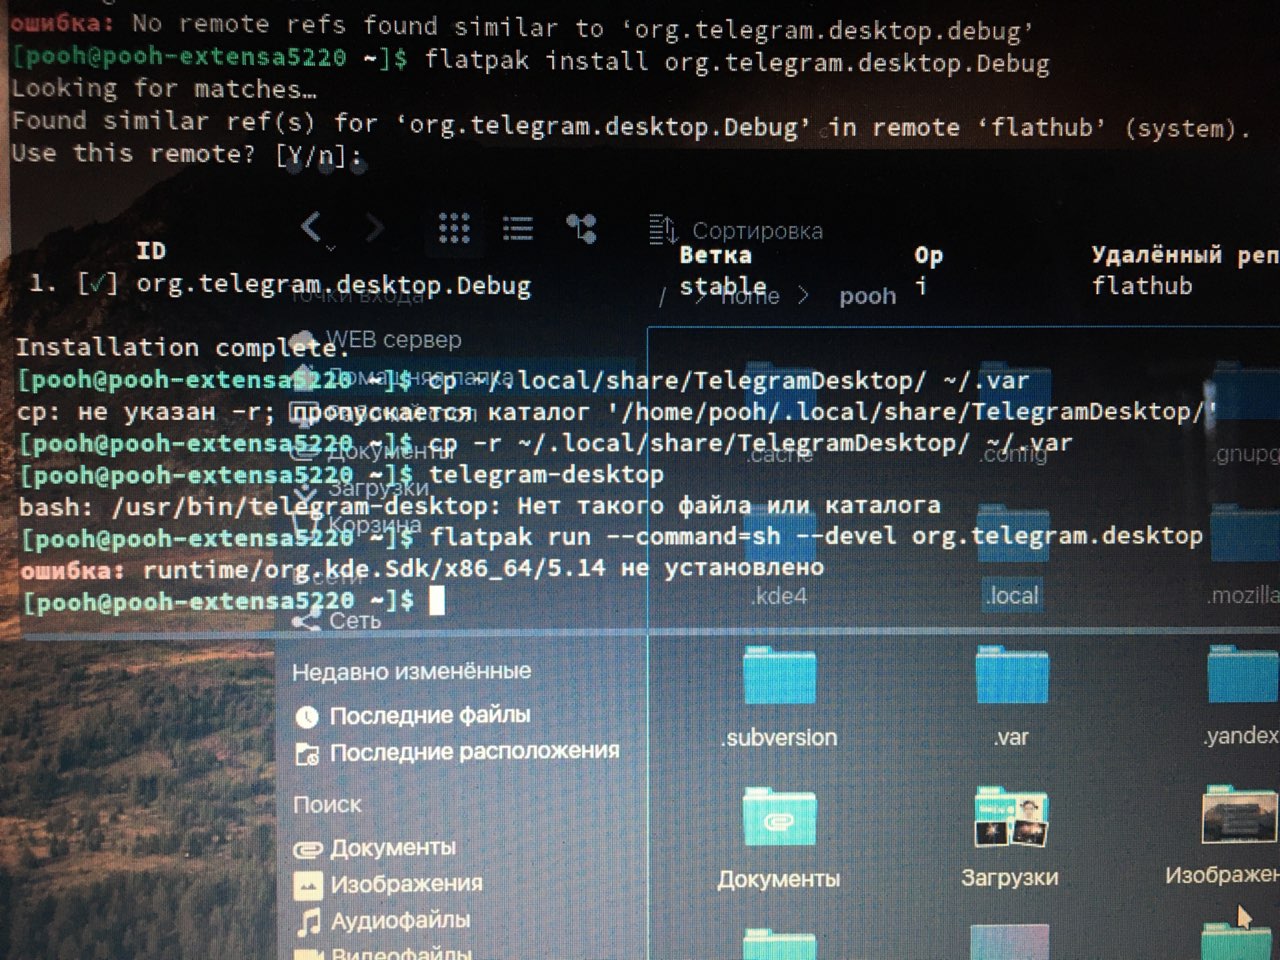Switch Dolphin to icons view mode
Screen dimensions: 1280x960
coord(454,229)
